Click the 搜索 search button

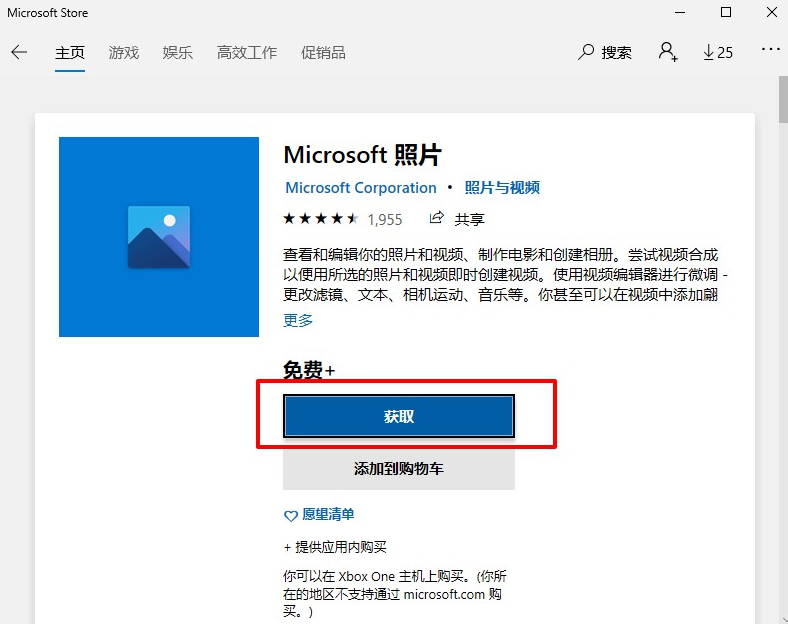605,52
